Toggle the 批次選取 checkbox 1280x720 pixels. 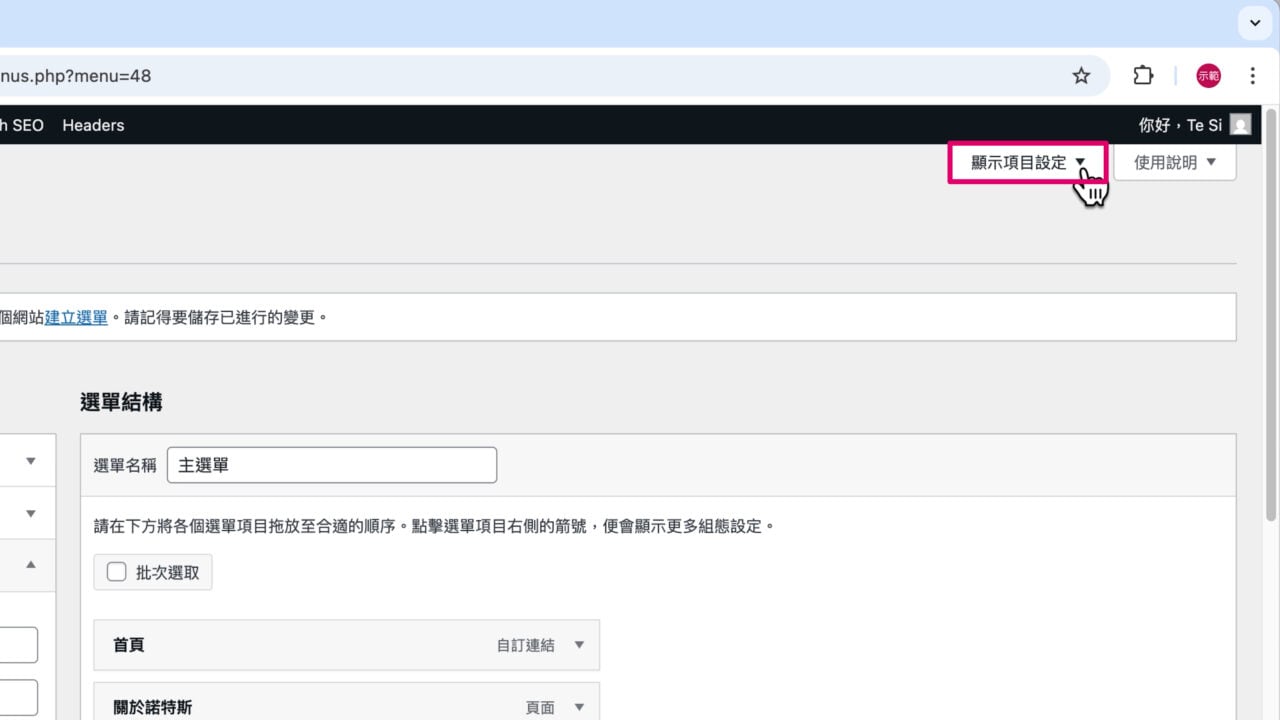pos(117,572)
